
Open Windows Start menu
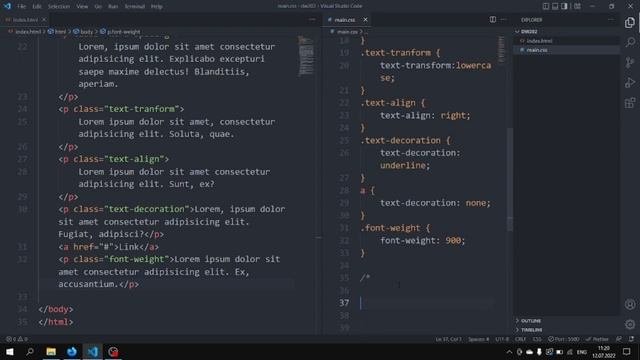point(9,351)
